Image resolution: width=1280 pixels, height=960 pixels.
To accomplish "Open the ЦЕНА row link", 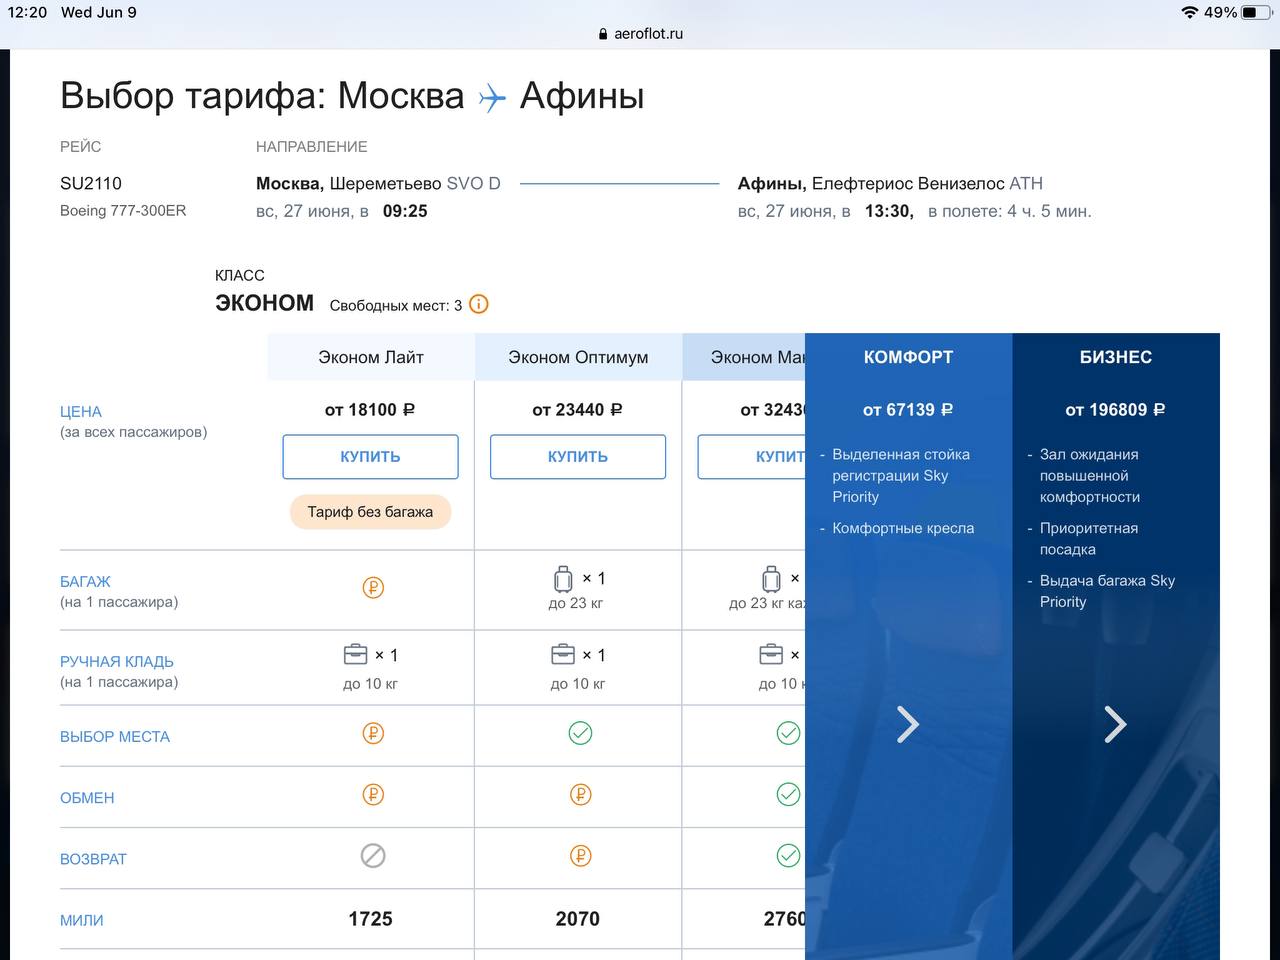I will (81, 412).
